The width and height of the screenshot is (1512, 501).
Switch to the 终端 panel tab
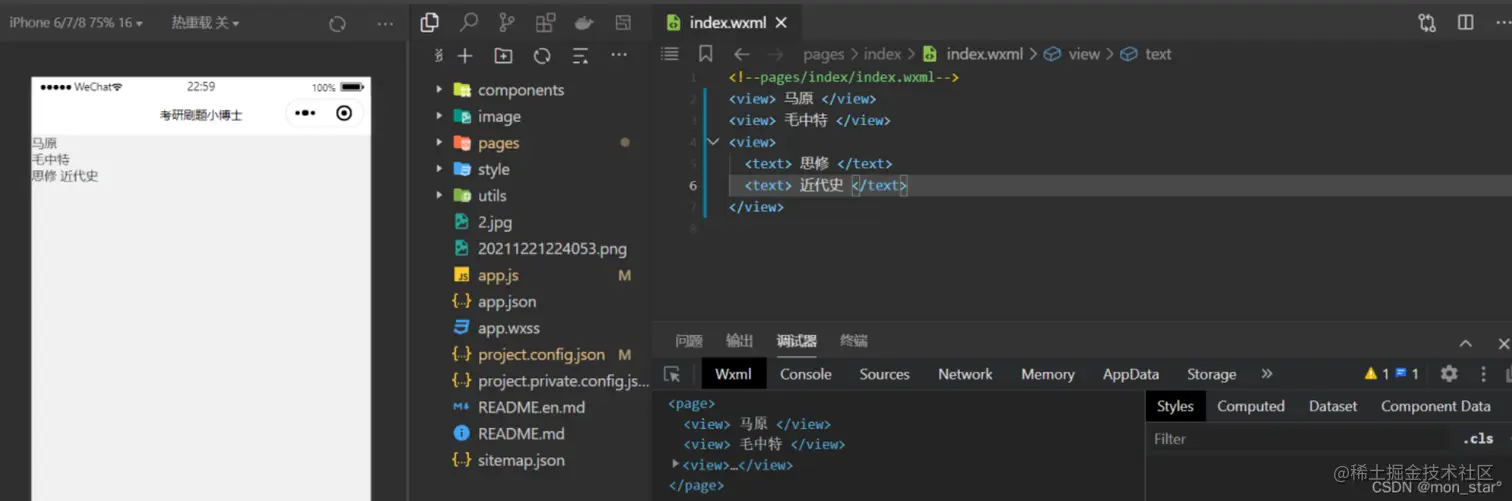point(853,342)
